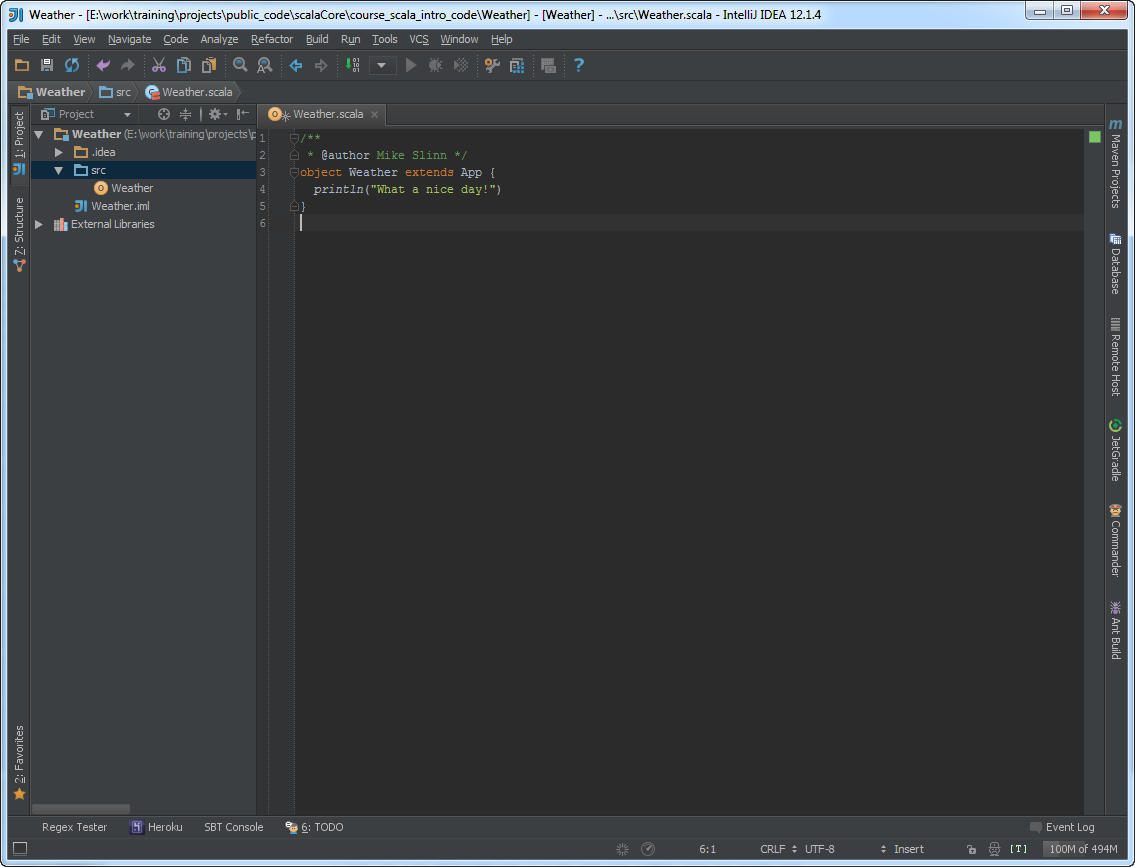
Task: Click the Forward navigation arrow
Action: pyautogui.click(x=321, y=65)
